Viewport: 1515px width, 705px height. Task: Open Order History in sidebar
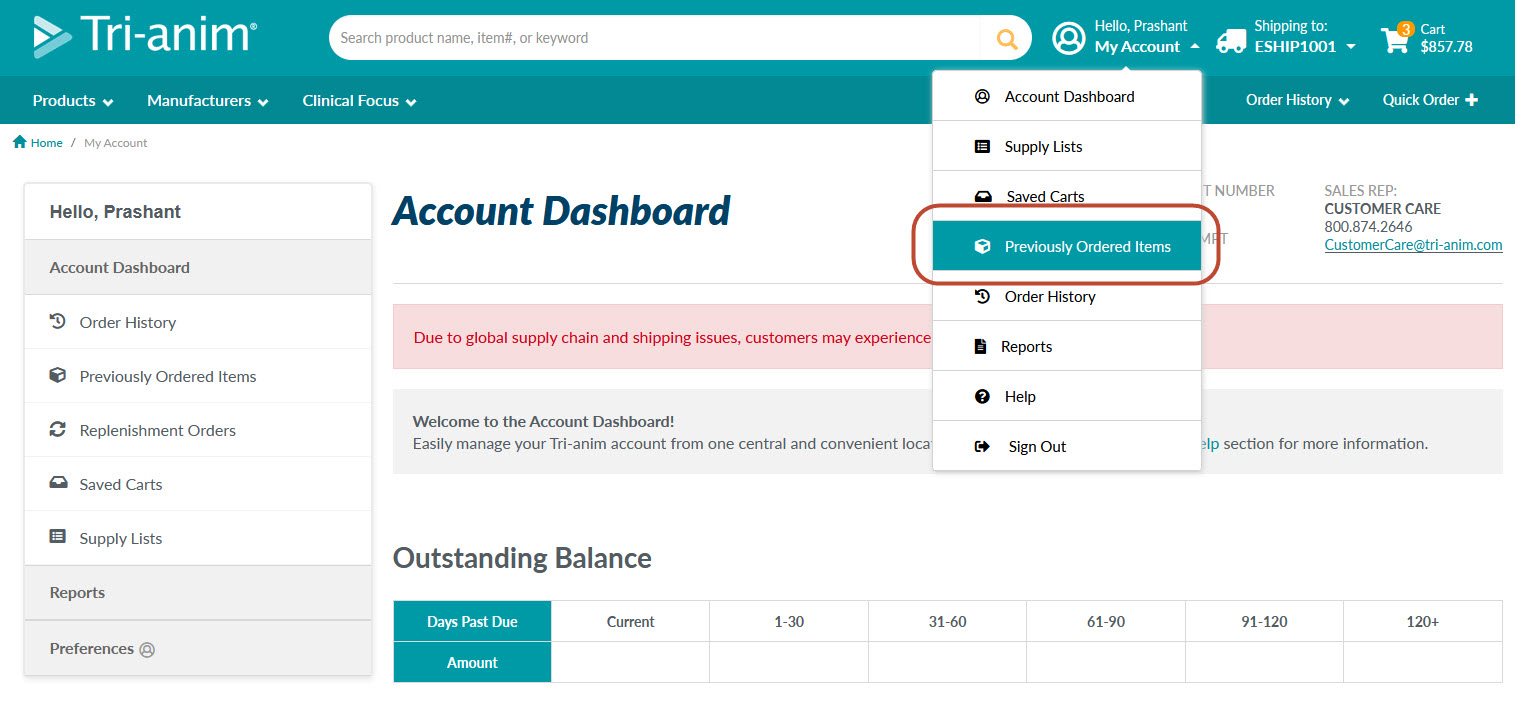[198, 322]
